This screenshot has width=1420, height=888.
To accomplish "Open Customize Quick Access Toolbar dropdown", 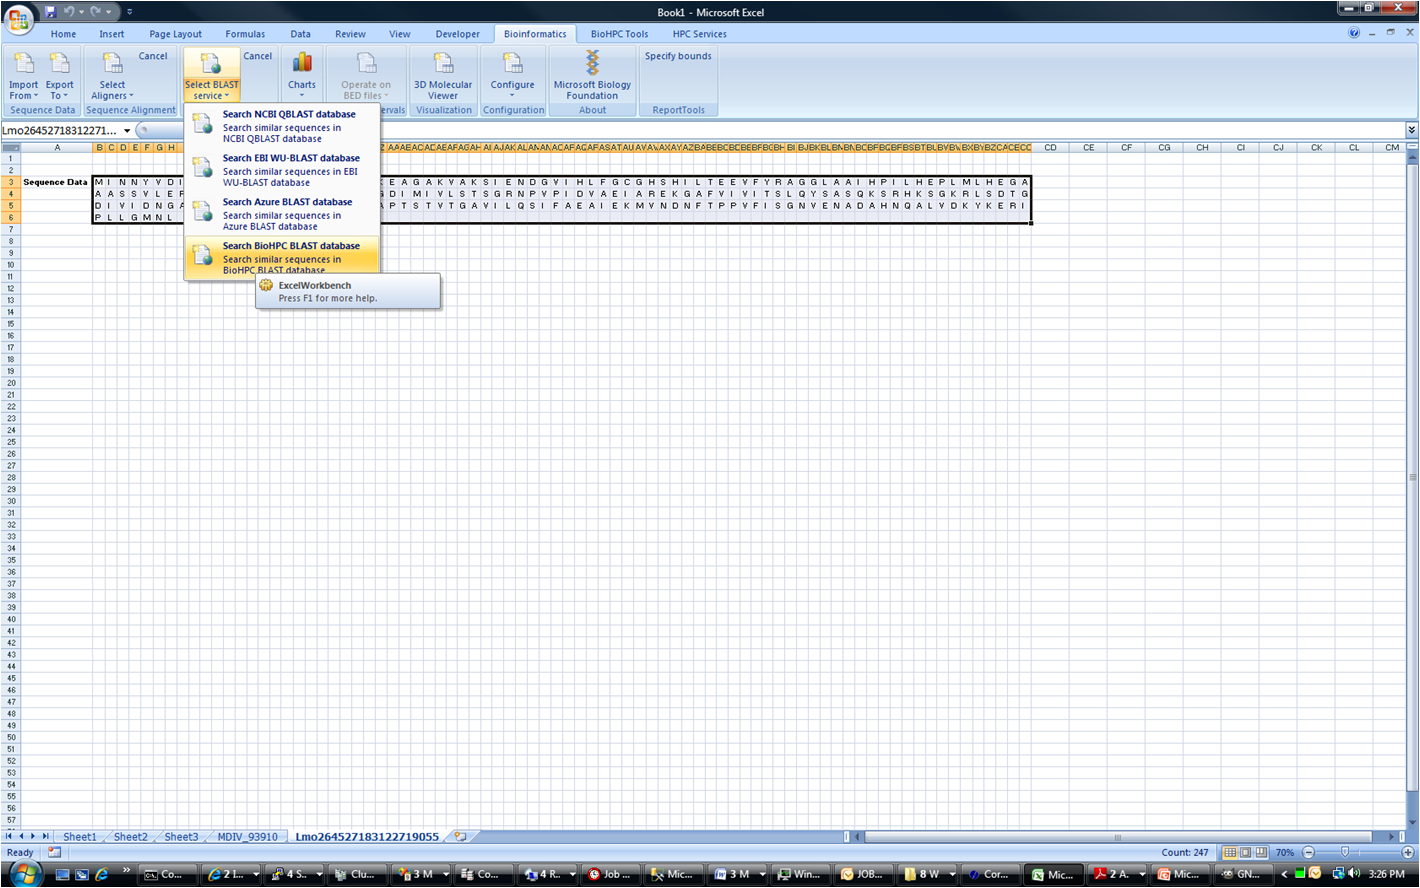I will 130,12.
